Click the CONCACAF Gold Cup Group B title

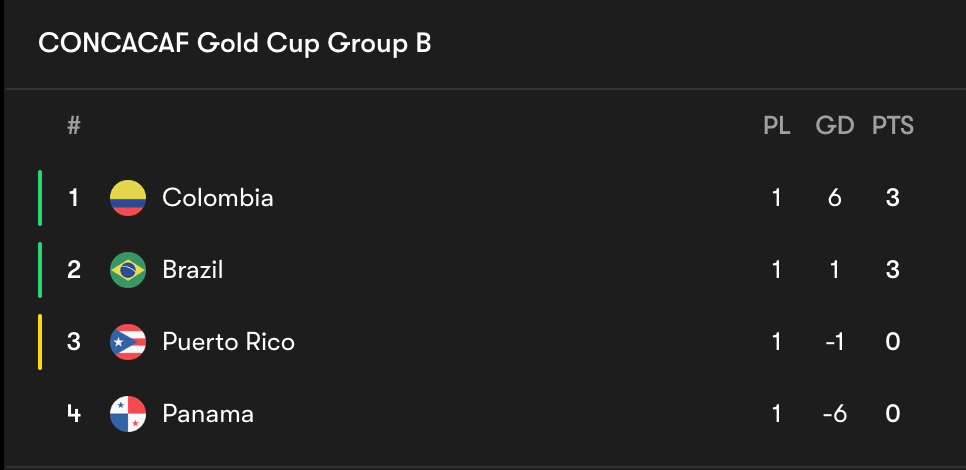(x=235, y=44)
